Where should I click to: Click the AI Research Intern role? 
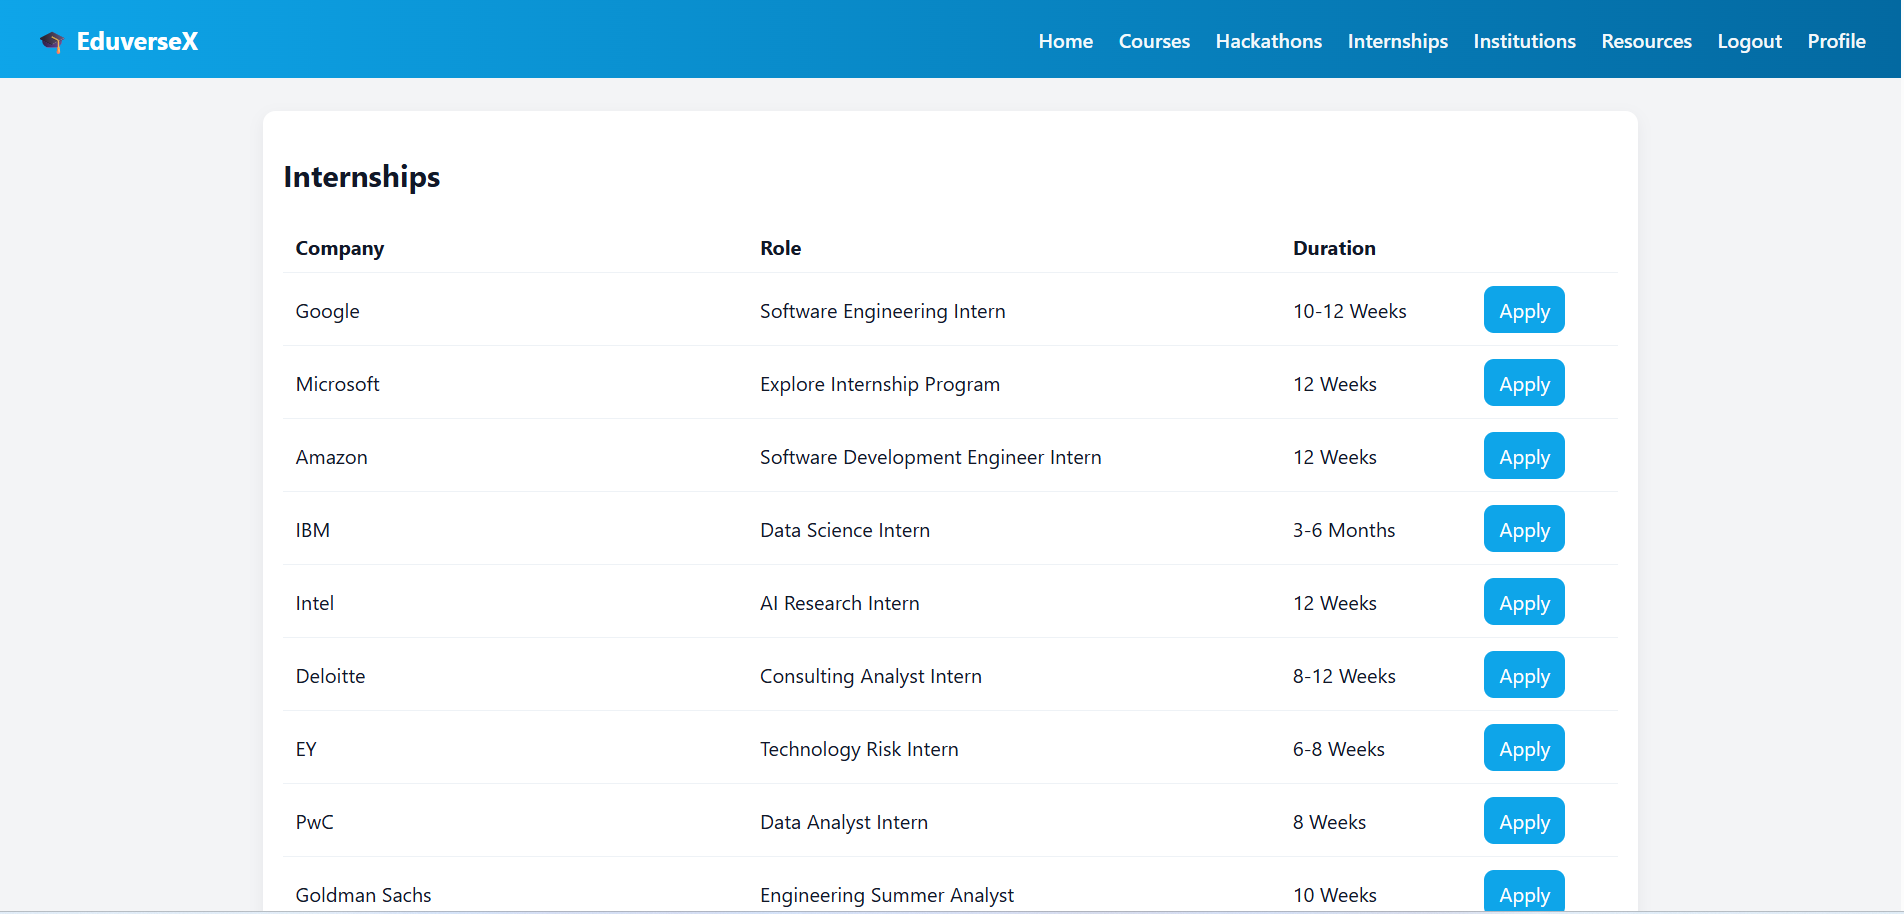(840, 603)
